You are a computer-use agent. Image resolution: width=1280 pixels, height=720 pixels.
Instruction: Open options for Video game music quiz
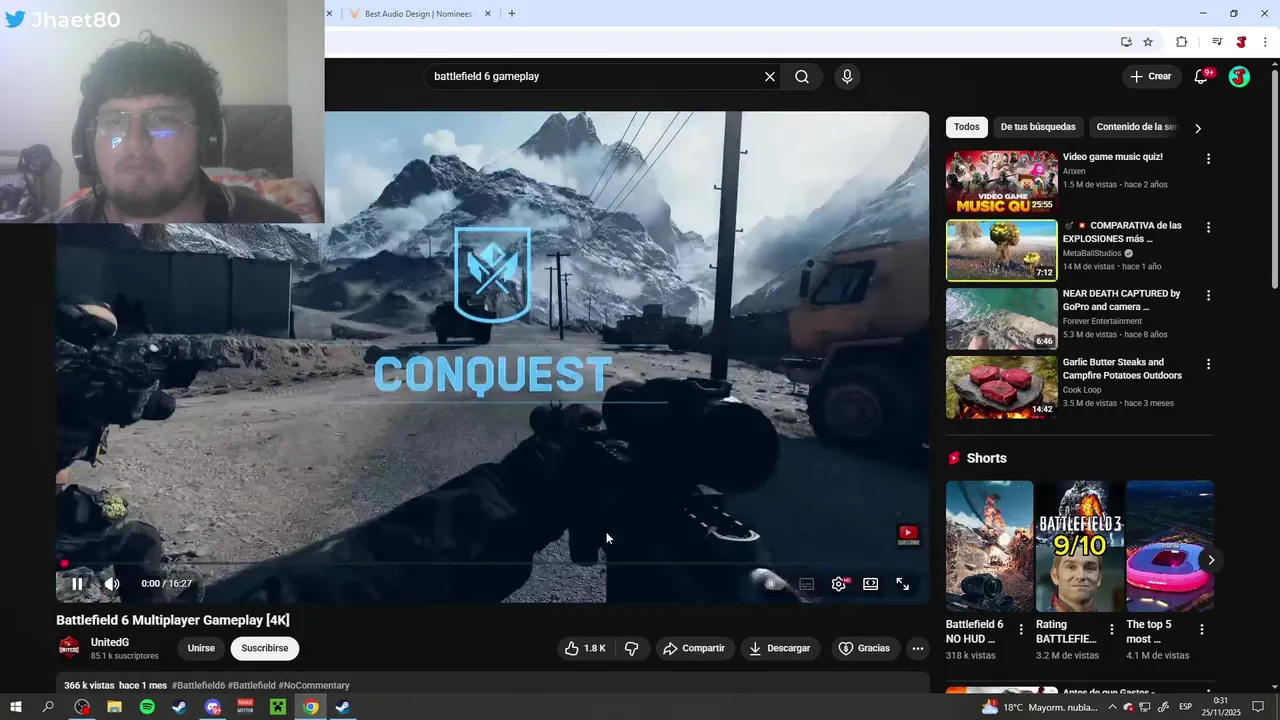coord(1208,159)
